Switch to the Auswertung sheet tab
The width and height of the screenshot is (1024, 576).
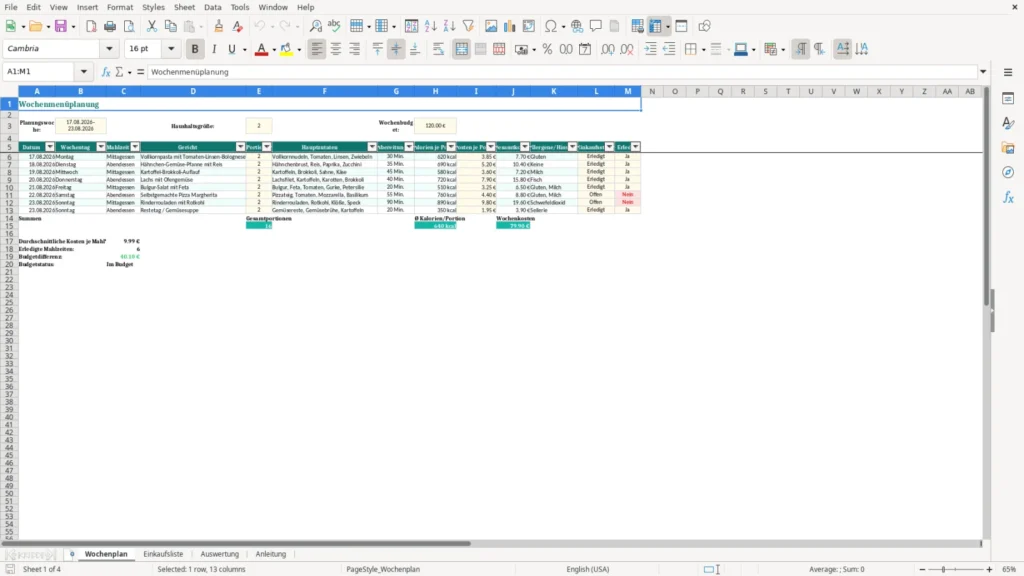pos(219,554)
